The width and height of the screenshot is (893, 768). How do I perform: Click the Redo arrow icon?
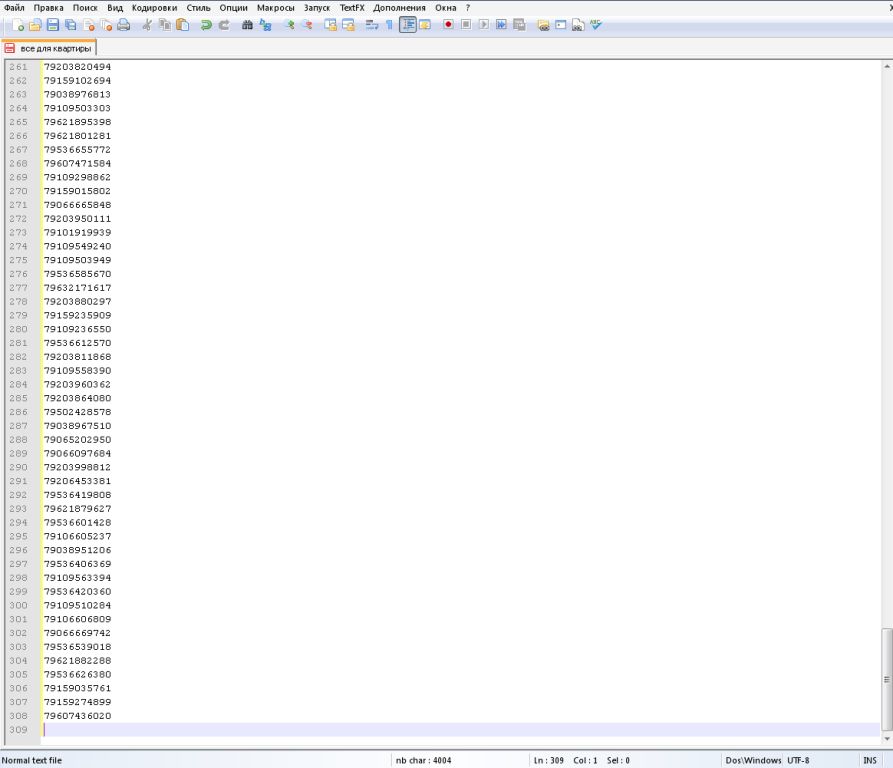[224, 24]
